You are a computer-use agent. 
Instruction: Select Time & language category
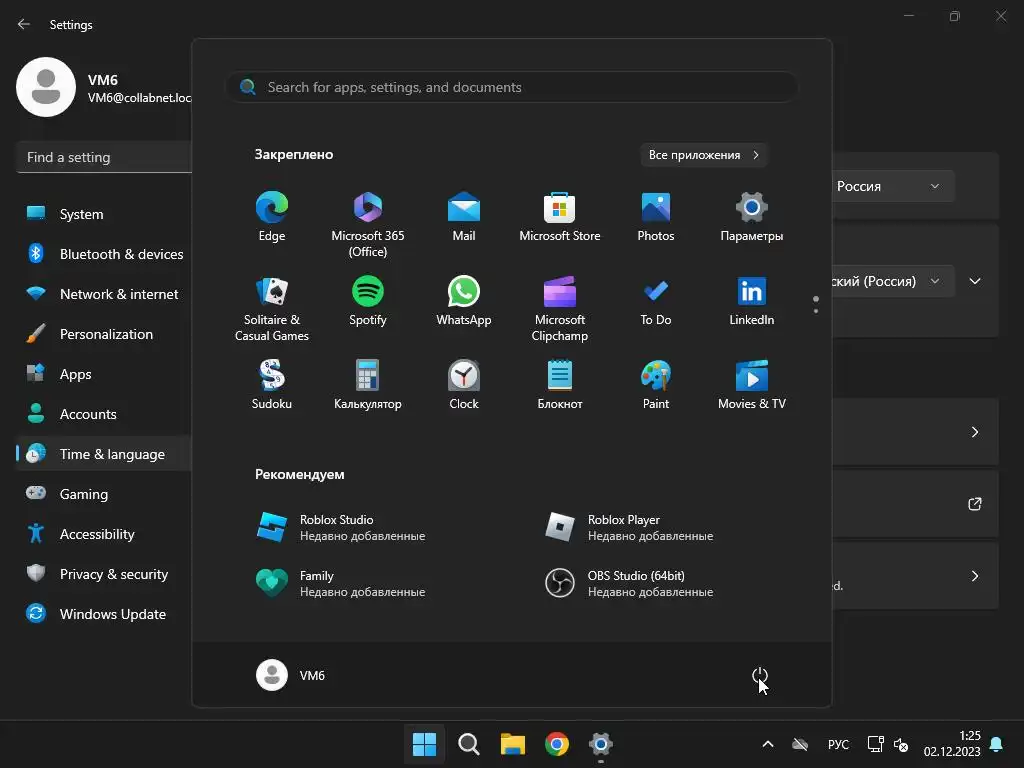click(x=104, y=454)
